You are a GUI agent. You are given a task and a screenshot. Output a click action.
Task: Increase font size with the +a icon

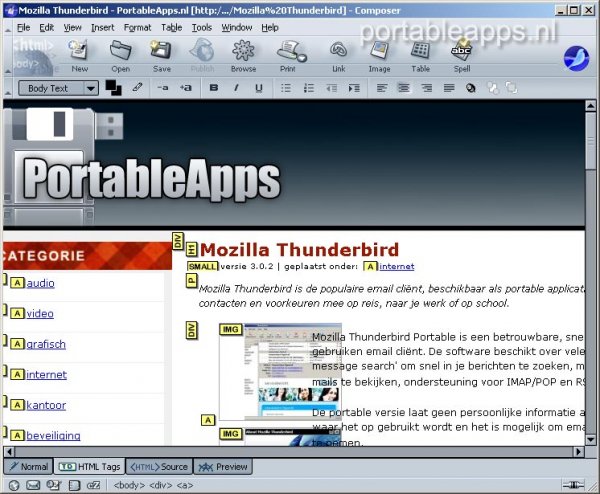click(x=186, y=88)
